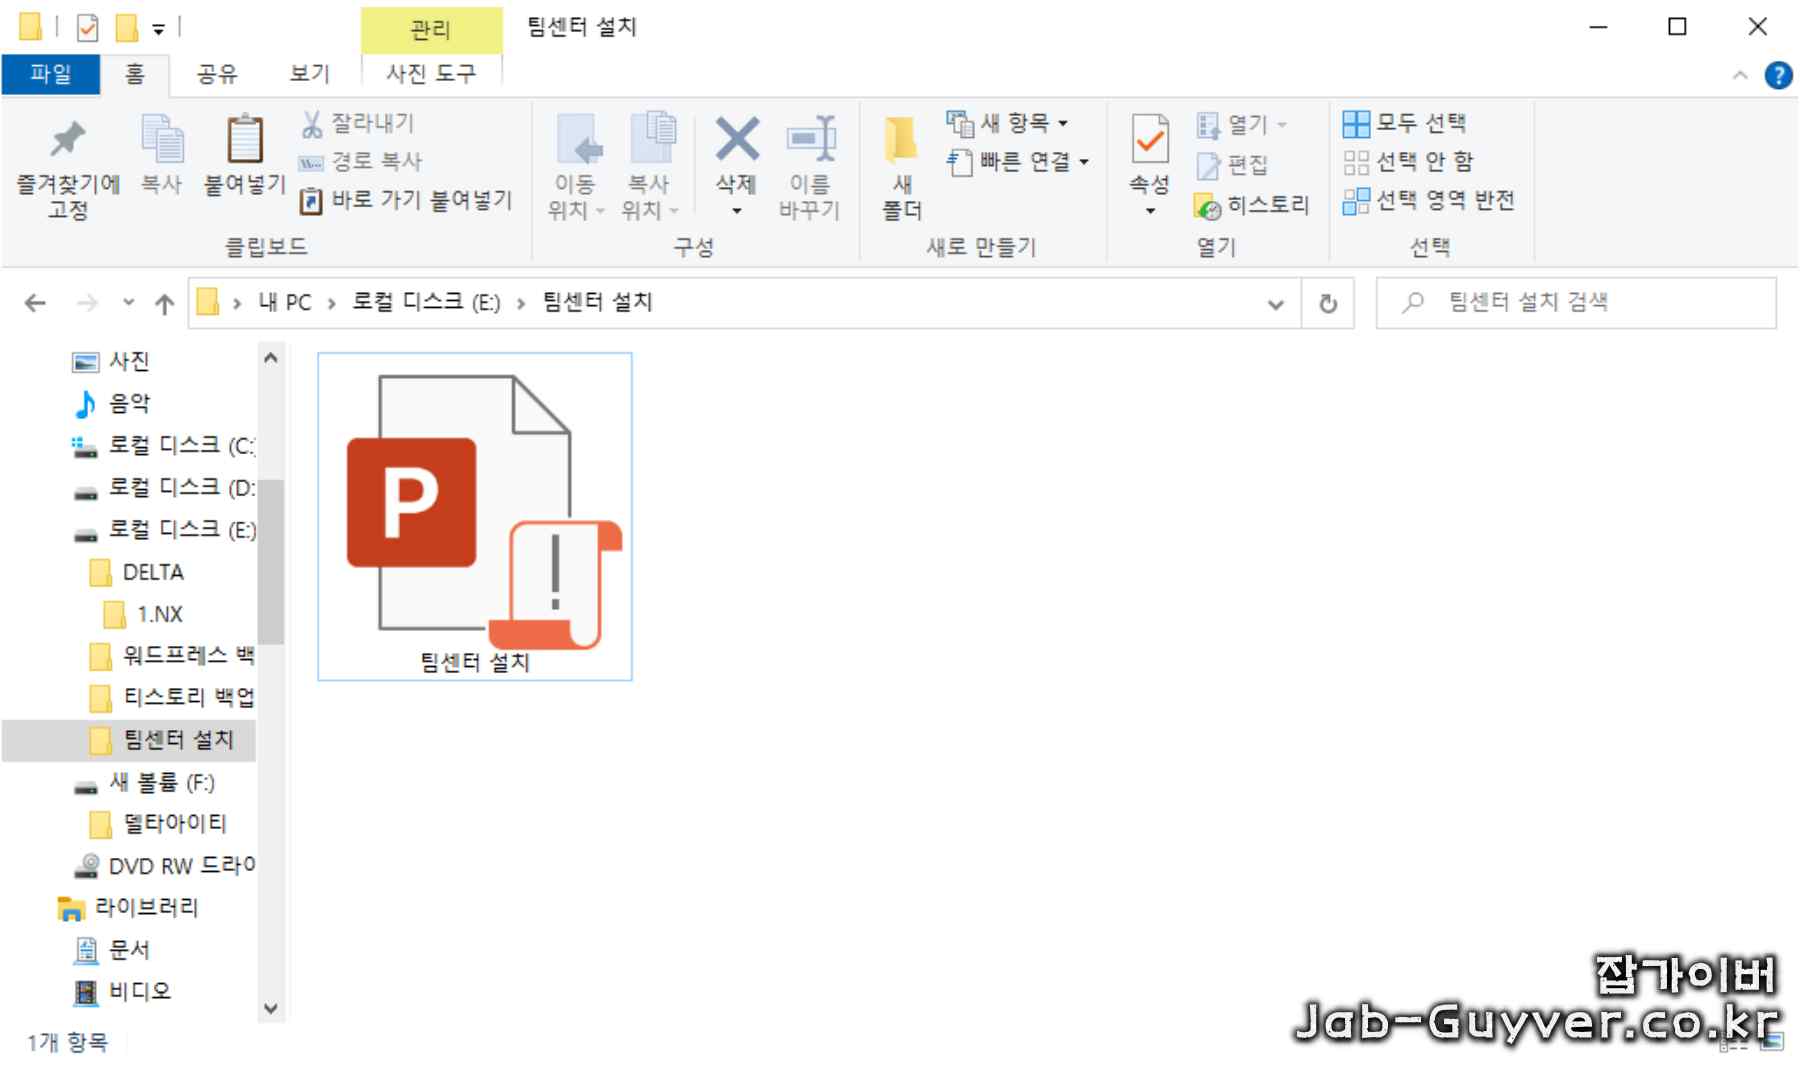The width and height of the screenshot is (1800, 1065).
Task: Click 팀센터 설치 breadcrumb in address bar
Action: coord(597,302)
